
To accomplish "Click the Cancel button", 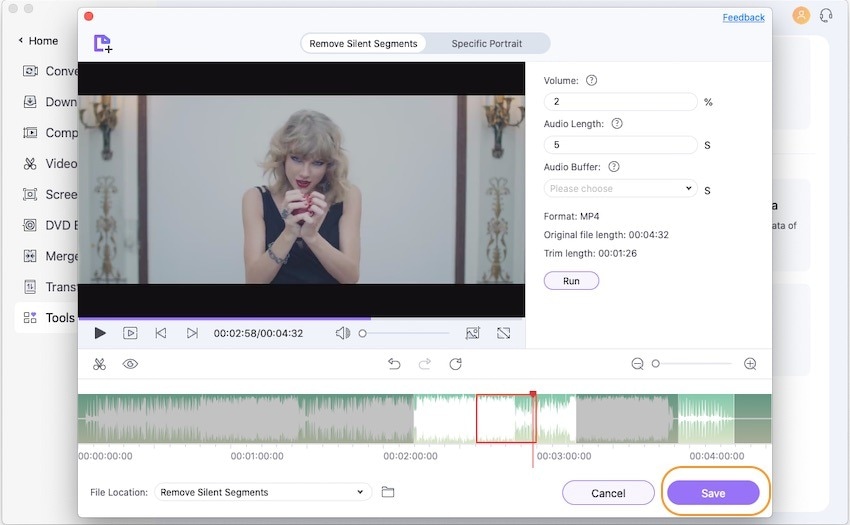I will tap(608, 493).
